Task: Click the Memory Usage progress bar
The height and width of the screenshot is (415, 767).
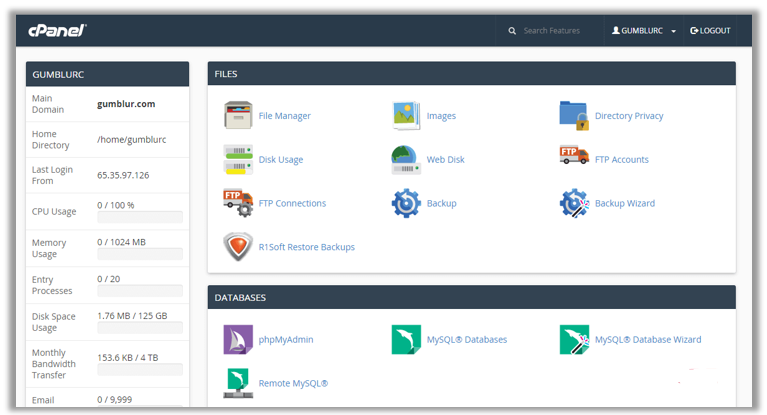Action: 140,254
